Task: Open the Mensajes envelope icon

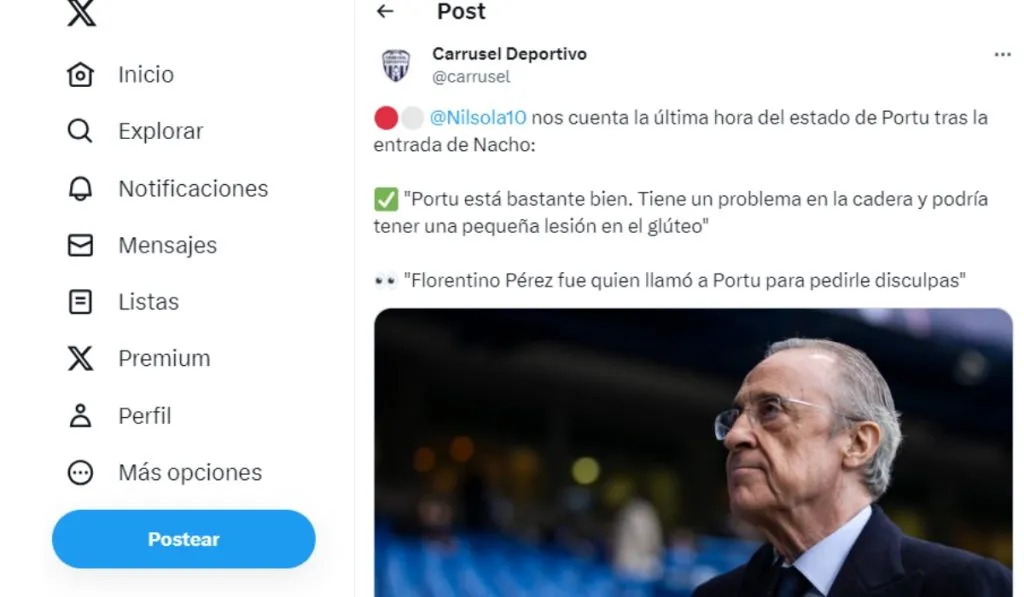Action: tap(80, 245)
